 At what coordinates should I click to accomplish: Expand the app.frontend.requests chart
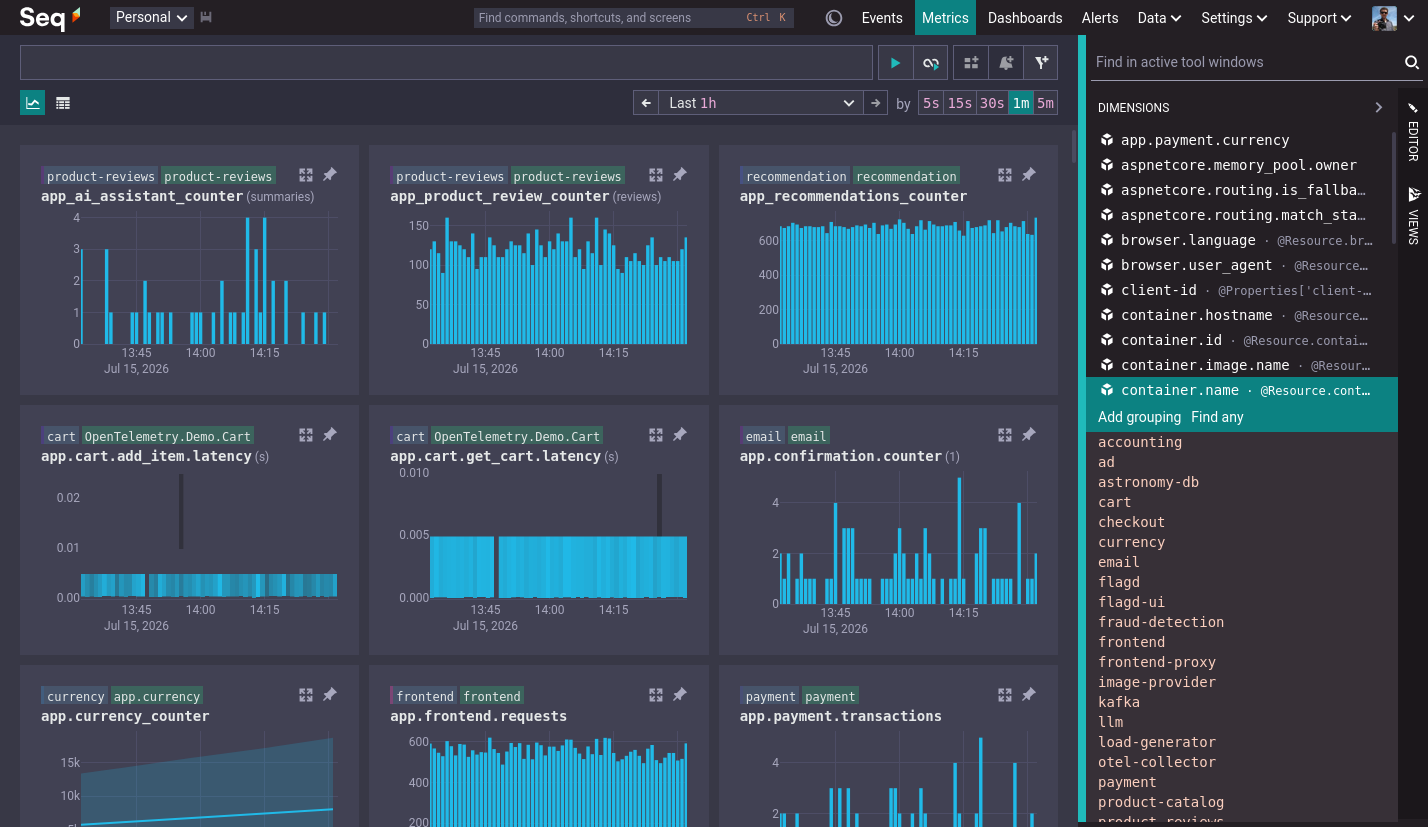(x=656, y=695)
